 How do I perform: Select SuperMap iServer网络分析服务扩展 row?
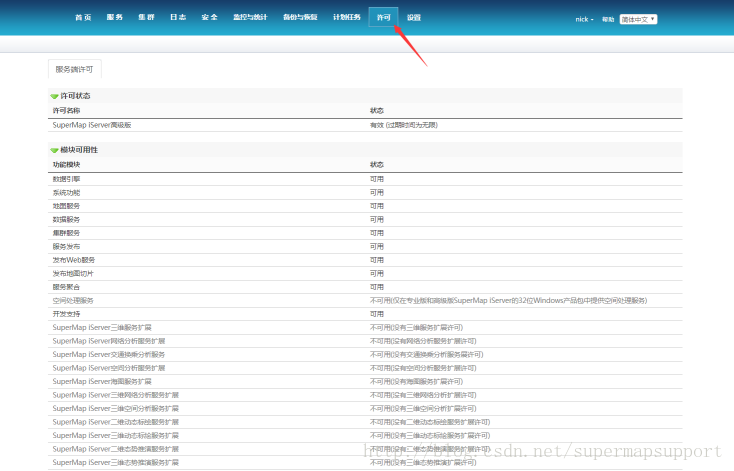point(365,341)
